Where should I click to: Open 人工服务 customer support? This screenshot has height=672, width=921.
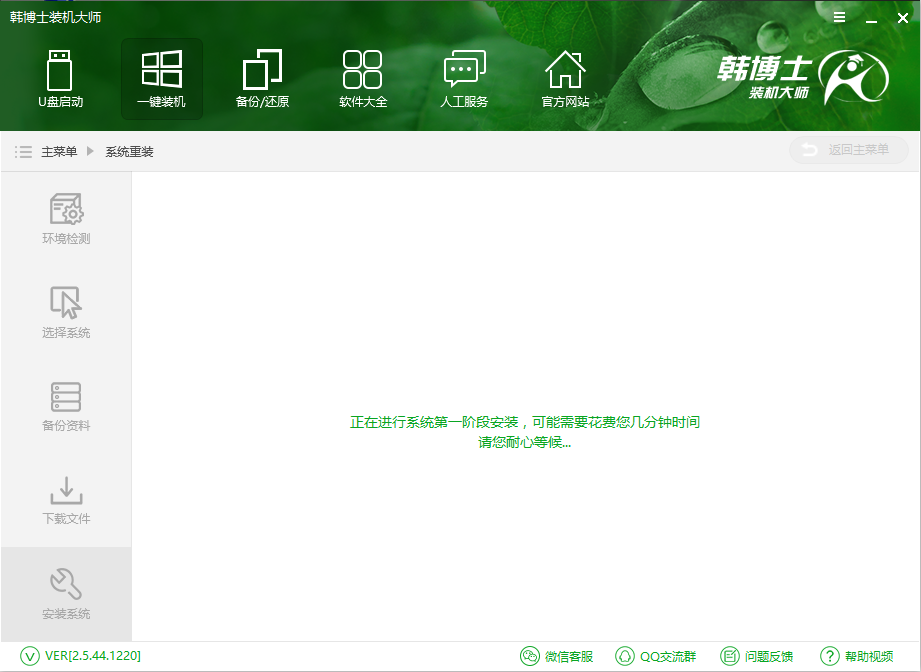pyautogui.click(x=463, y=78)
